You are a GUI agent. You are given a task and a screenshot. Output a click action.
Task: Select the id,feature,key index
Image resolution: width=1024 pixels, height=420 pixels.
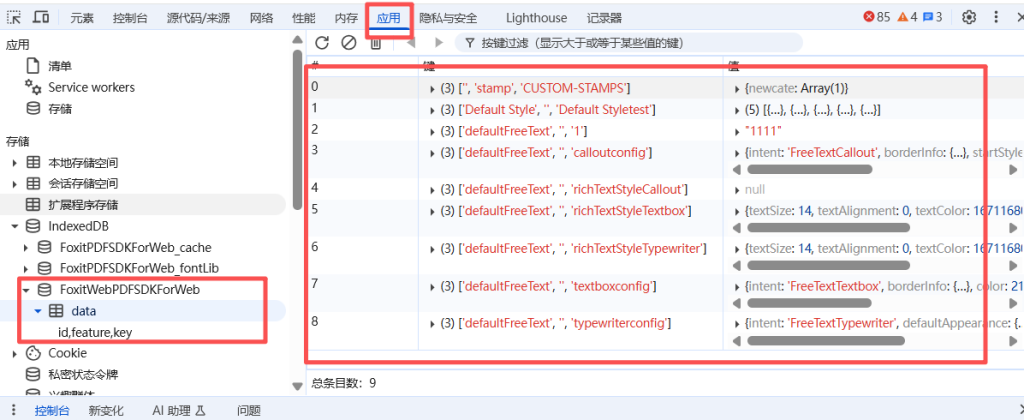tap(94, 332)
